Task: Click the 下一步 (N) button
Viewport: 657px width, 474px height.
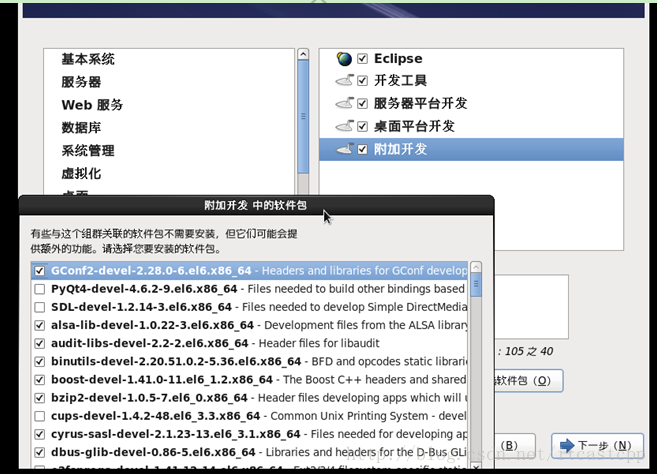Action: click(x=598, y=446)
